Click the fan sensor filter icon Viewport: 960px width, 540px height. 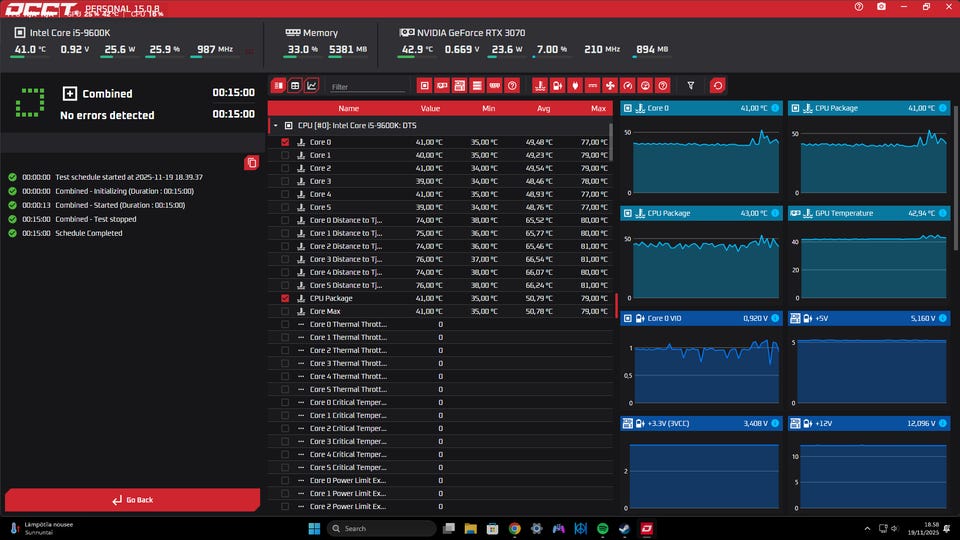tap(610, 86)
